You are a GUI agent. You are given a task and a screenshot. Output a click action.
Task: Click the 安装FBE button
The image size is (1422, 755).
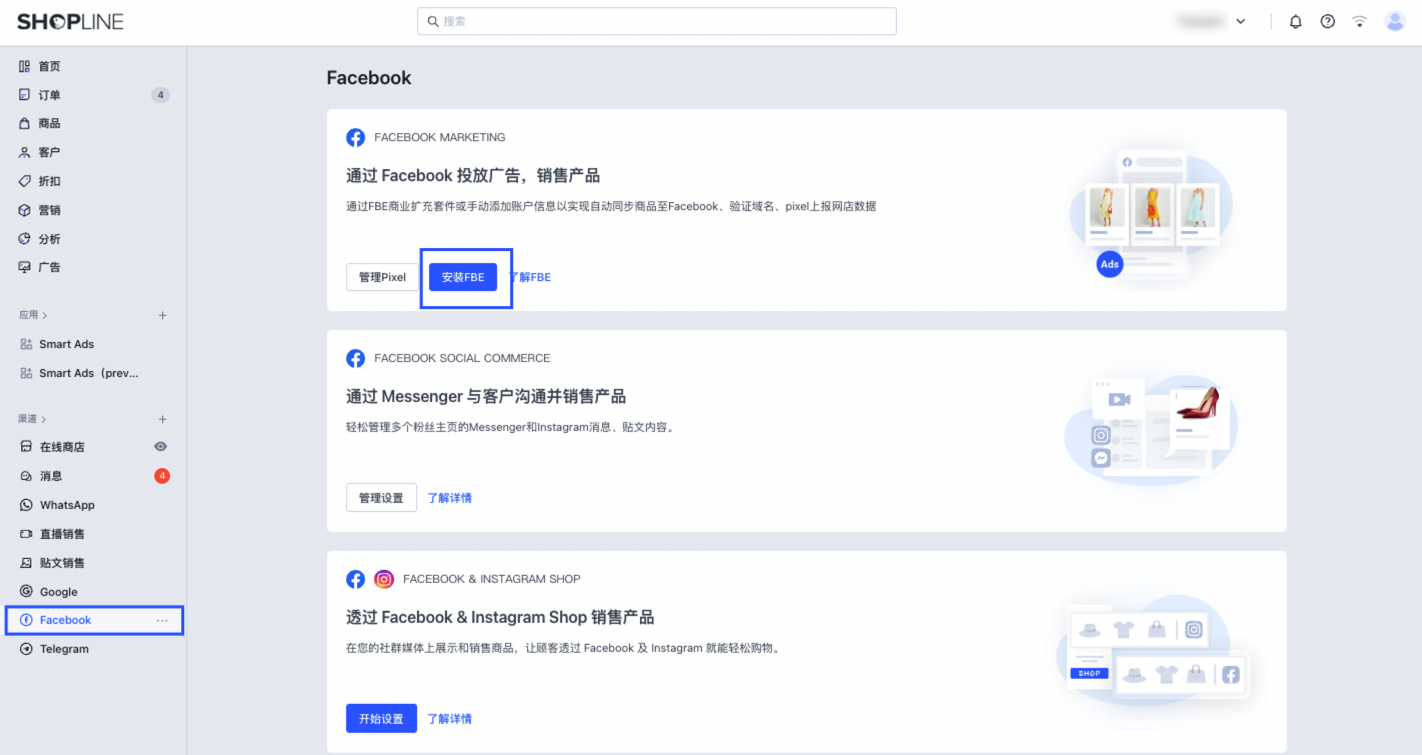[463, 277]
